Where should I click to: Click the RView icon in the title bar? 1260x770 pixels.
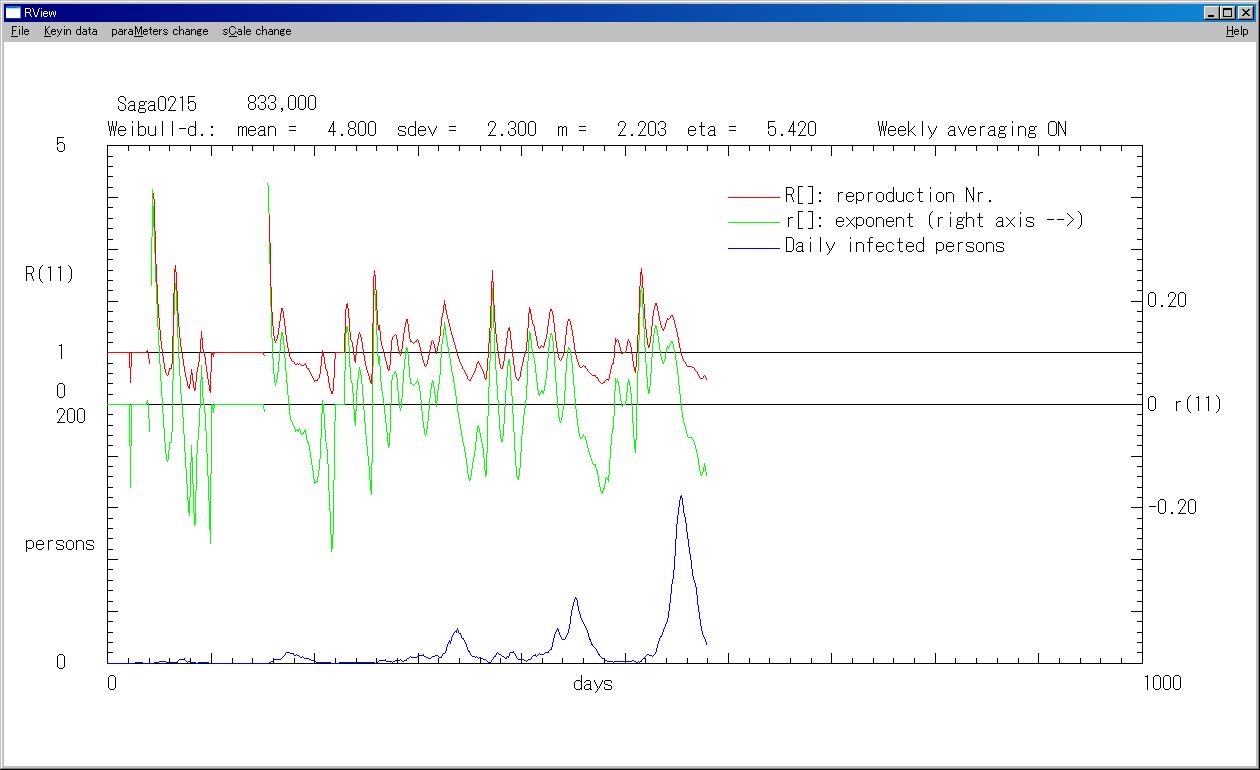[12, 13]
